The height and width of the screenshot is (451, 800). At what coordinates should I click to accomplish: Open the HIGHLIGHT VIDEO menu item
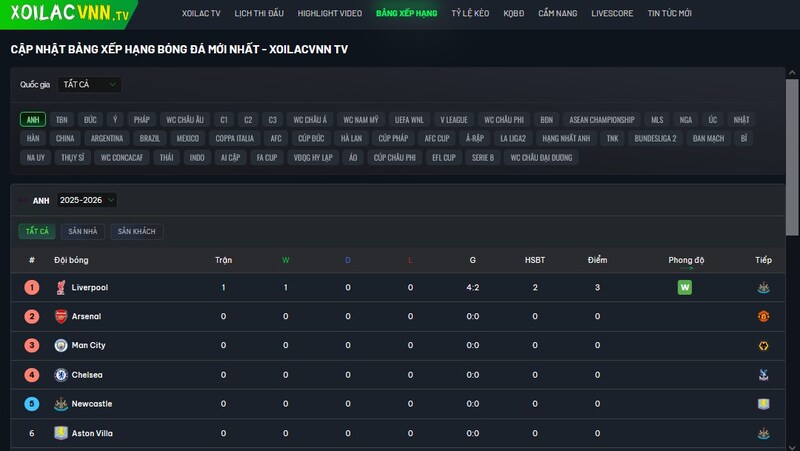pyautogui.click(x=330, y=13)
